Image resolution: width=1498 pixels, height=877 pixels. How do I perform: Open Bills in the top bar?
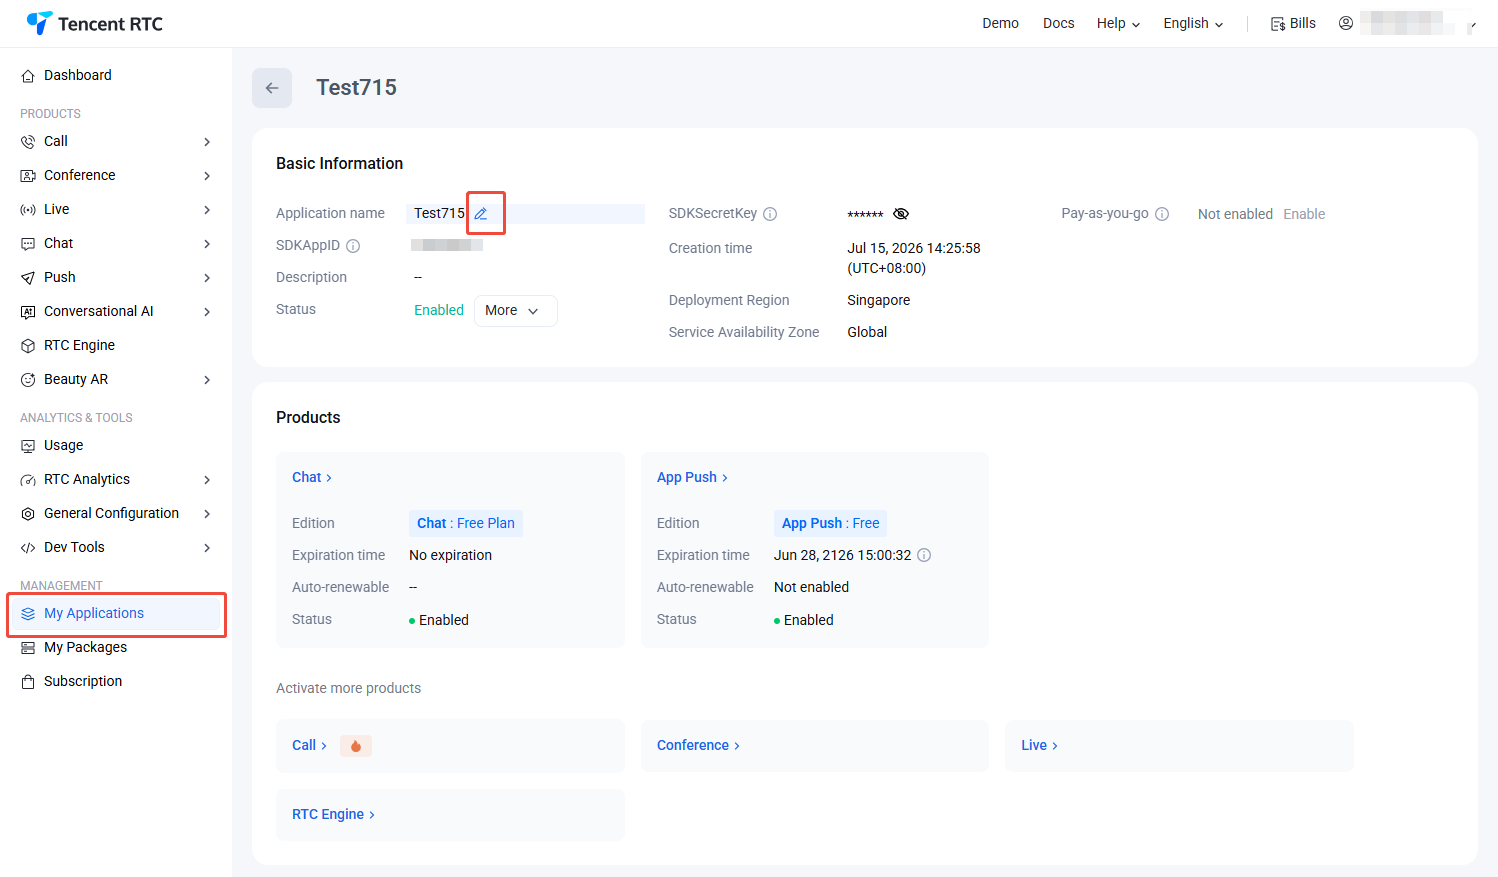(x=1293, y=23)
